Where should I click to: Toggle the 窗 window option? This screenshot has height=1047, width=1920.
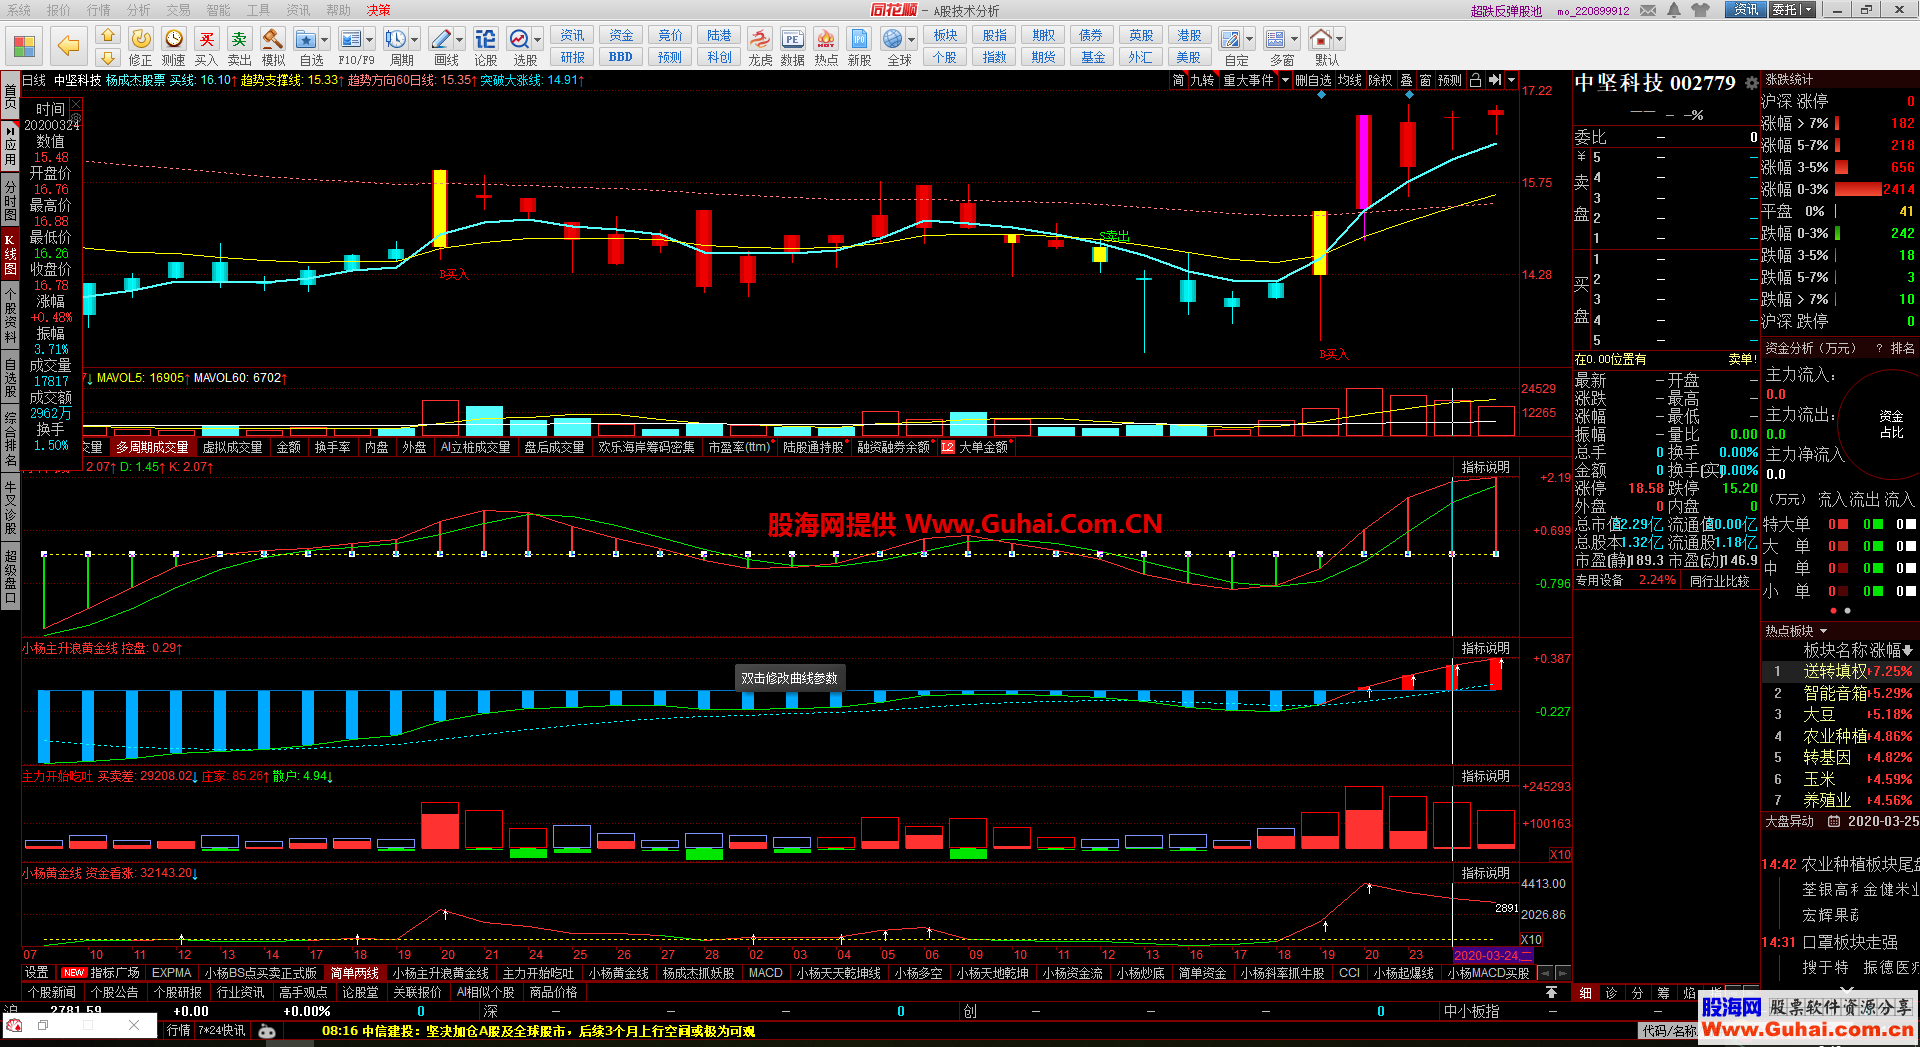tap(1425, 80)
